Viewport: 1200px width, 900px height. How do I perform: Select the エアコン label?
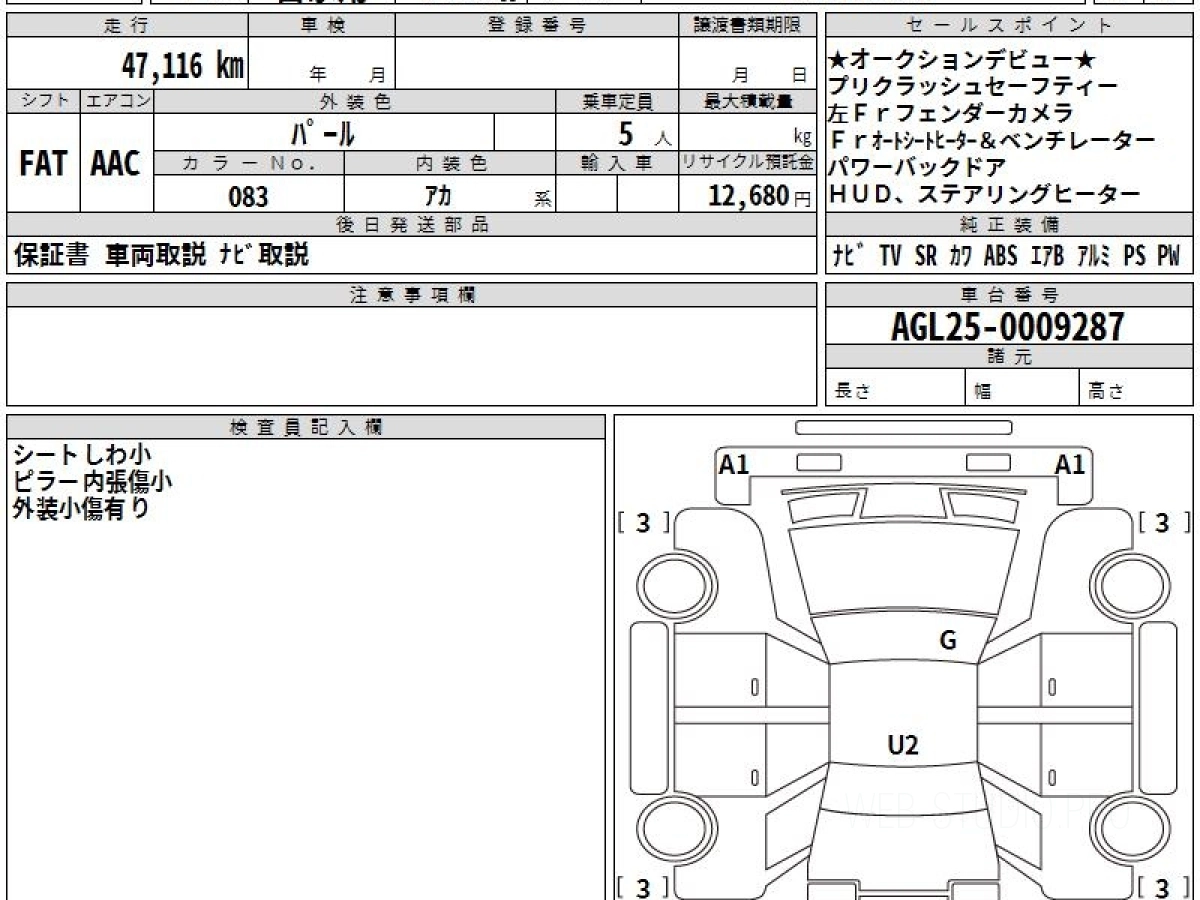(x=117, y=101)
